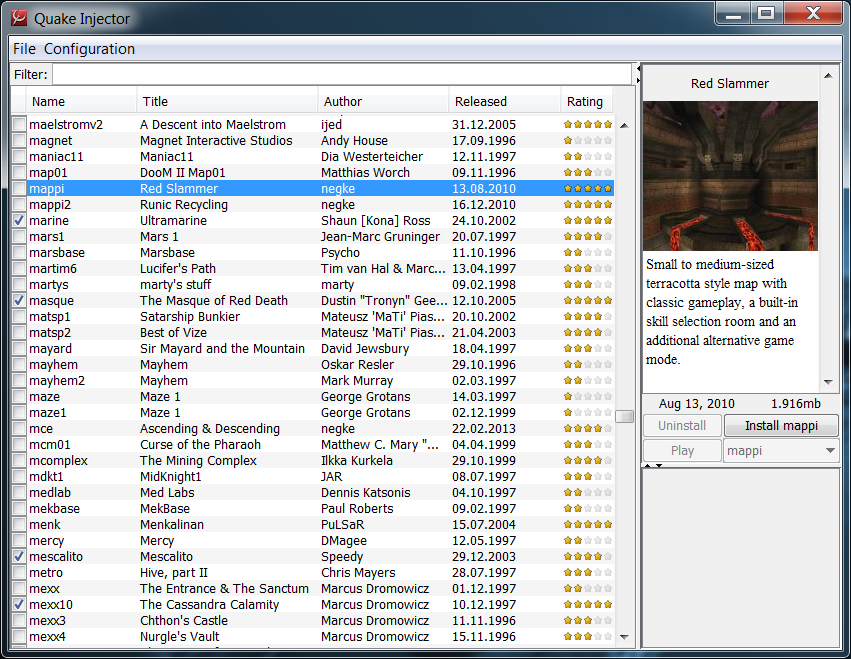The image size is (851, 659).
Task: Click the Red Slammer screenshot thumbnail
Action: coord(730,176)
